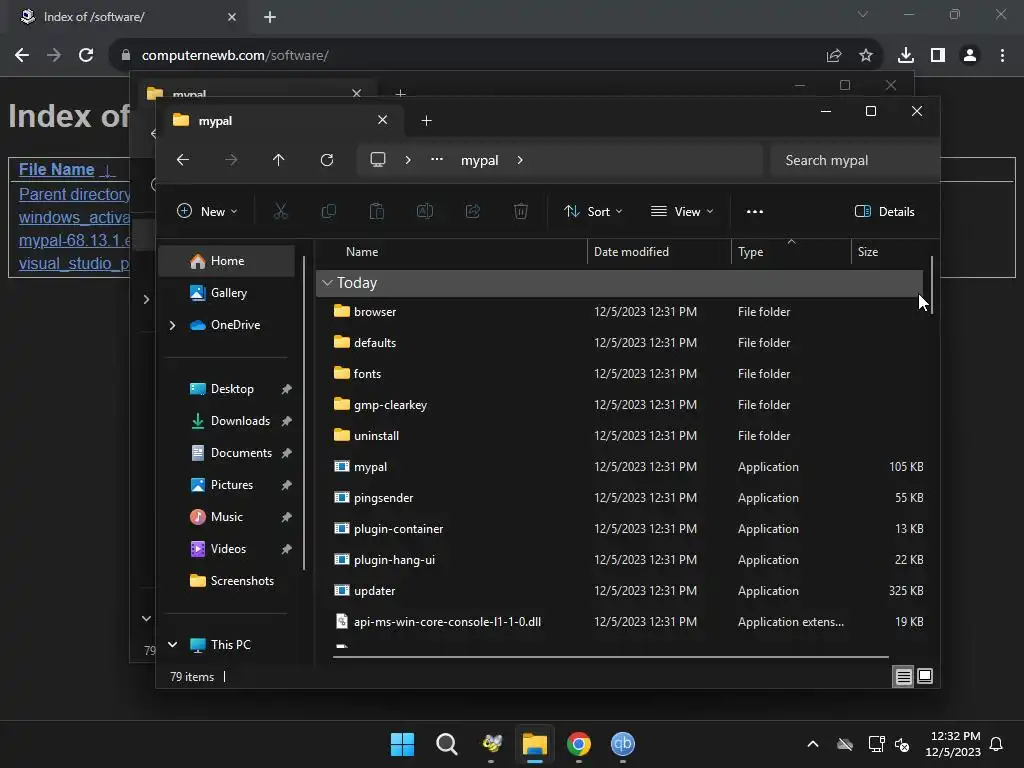Click the monitor icon in the address bar
1024x768 pixels.
(x=378, y=160)
